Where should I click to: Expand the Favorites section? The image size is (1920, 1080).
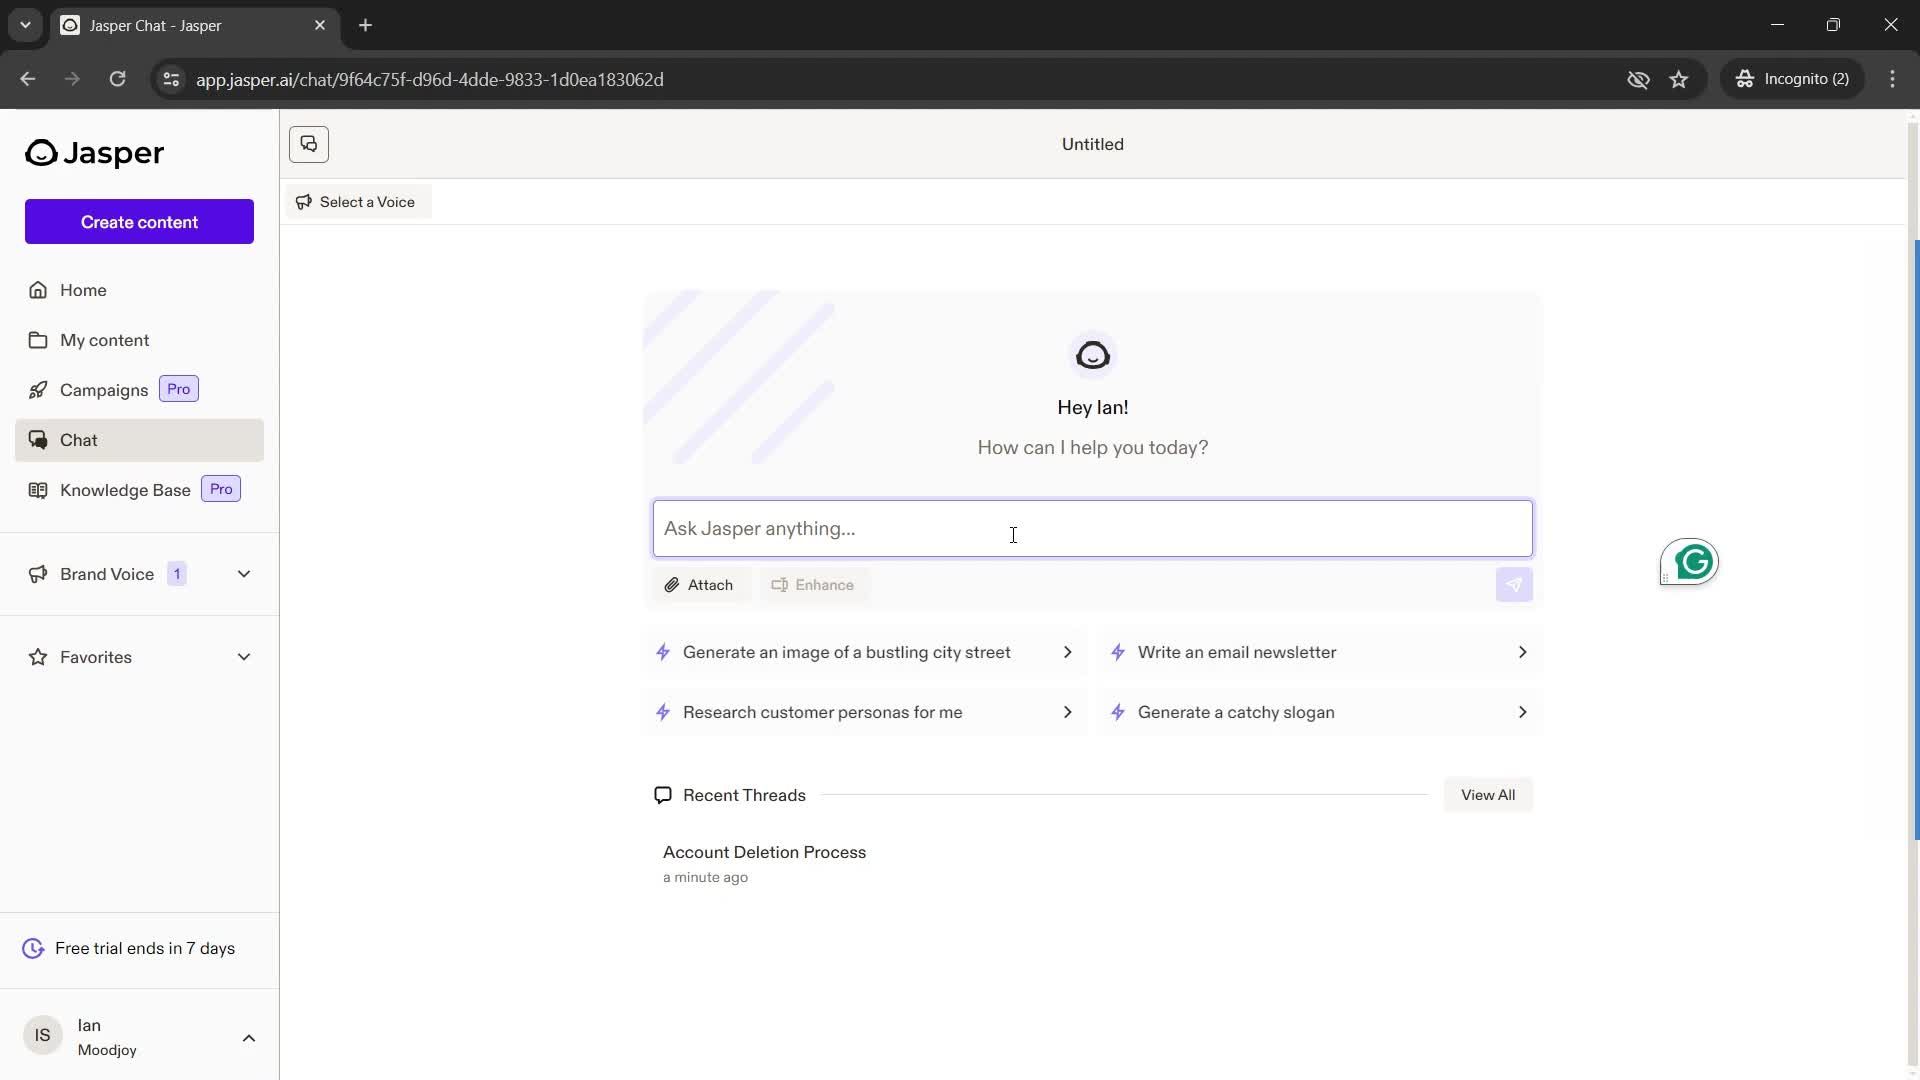244,657
